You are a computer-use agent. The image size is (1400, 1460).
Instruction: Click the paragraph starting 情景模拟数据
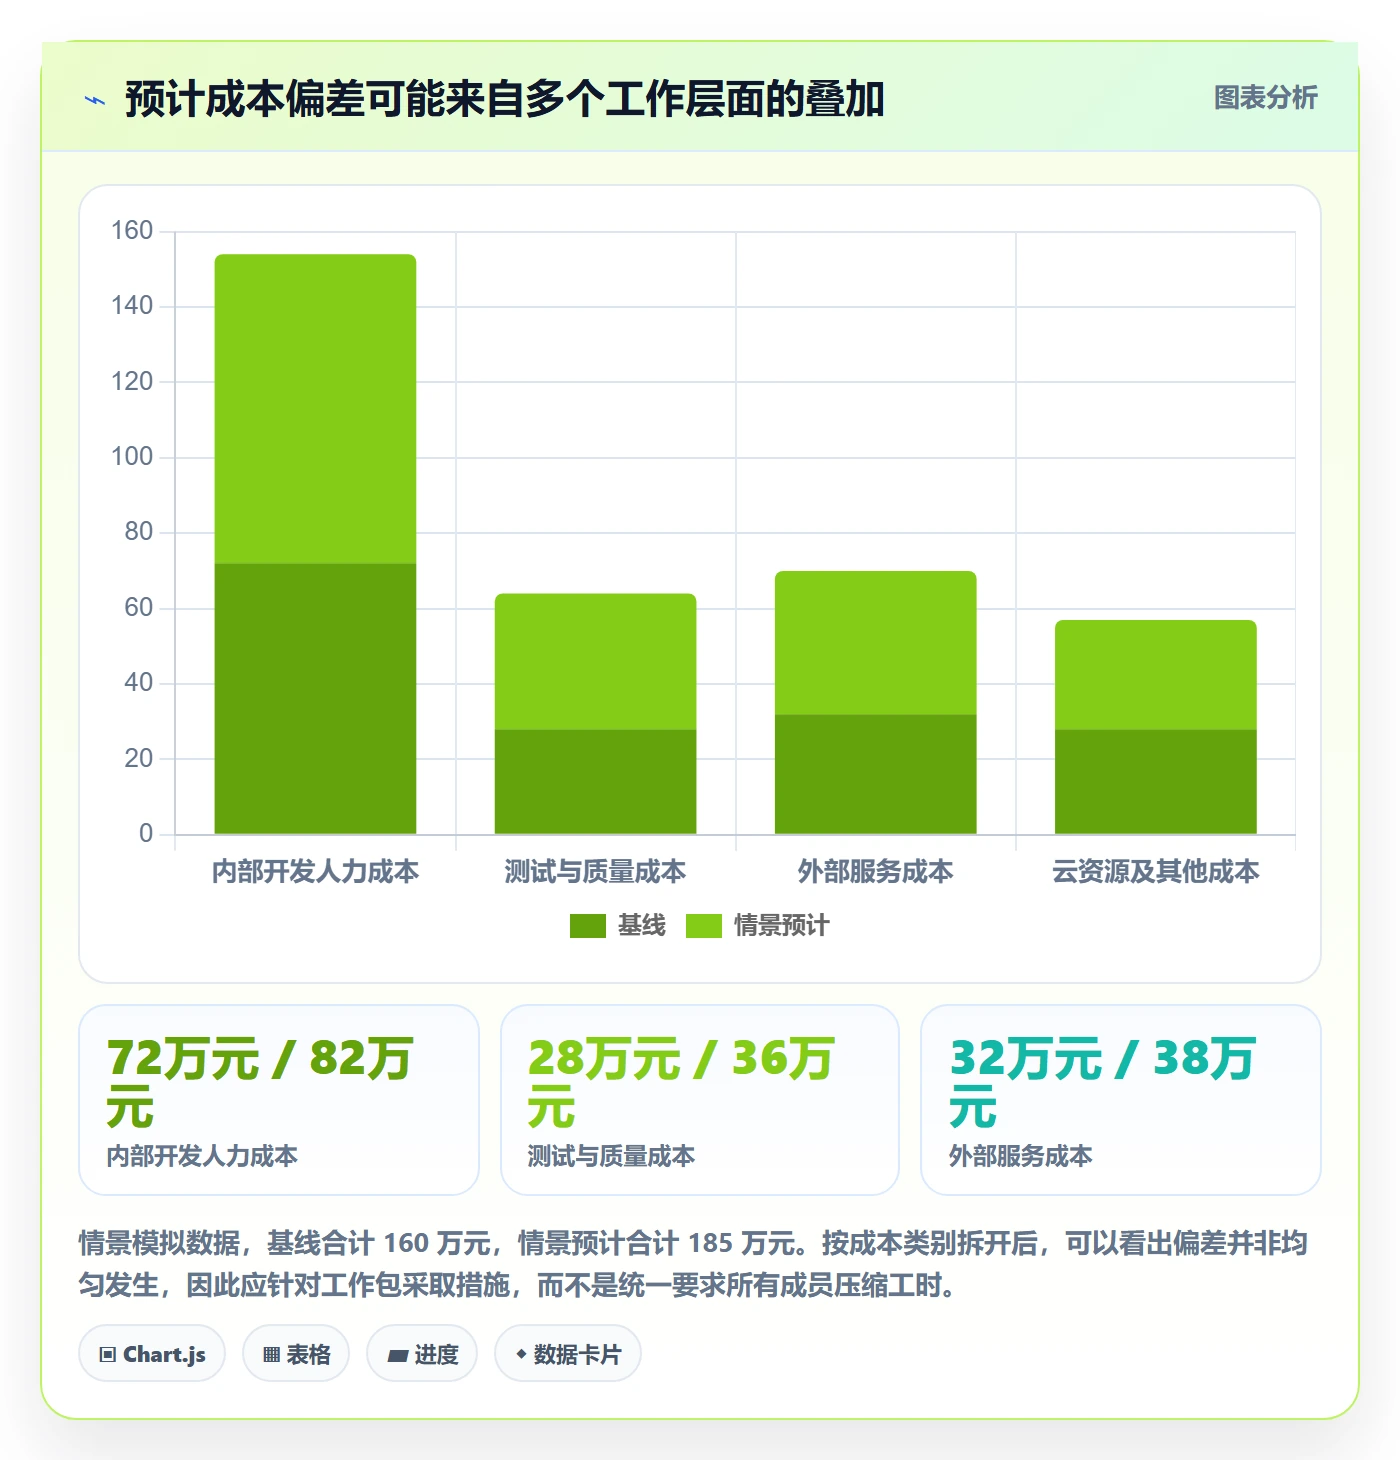pos(693,1264)
